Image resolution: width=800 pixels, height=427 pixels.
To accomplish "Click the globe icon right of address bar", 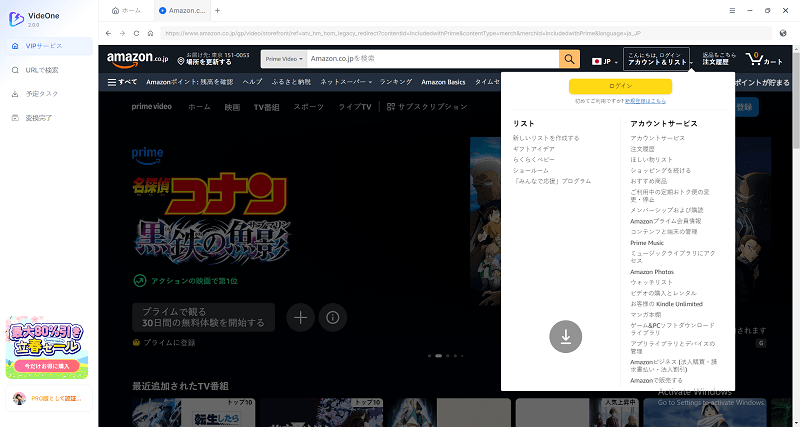I will 783,33.
